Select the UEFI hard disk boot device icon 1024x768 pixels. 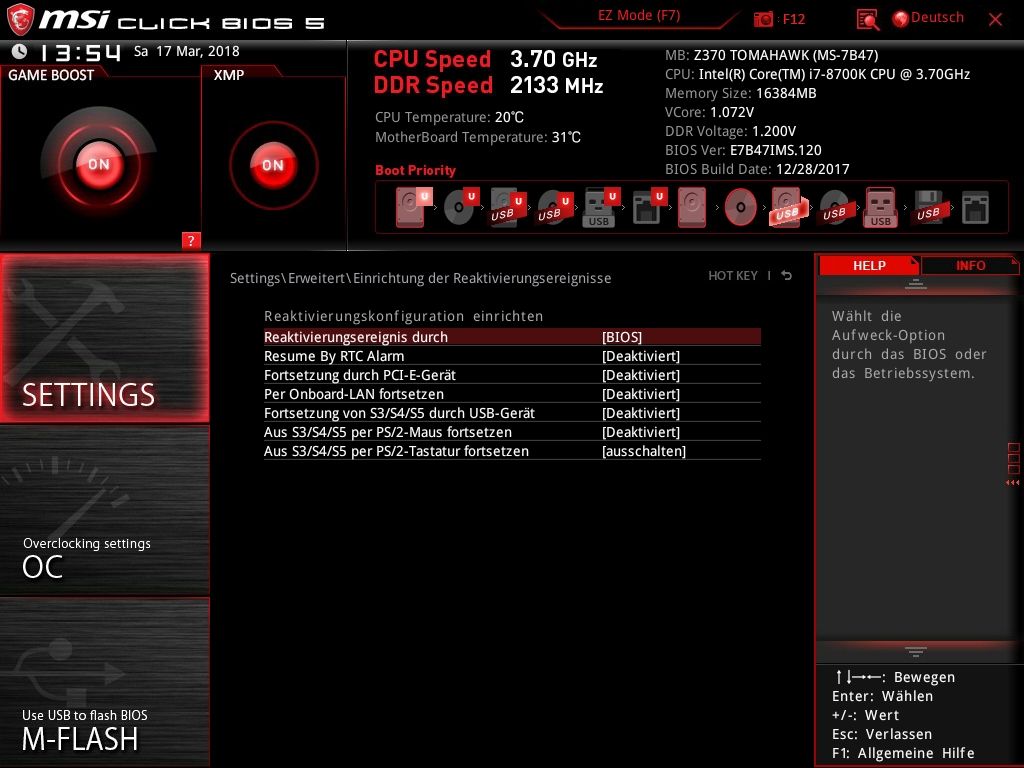point(413,206)
